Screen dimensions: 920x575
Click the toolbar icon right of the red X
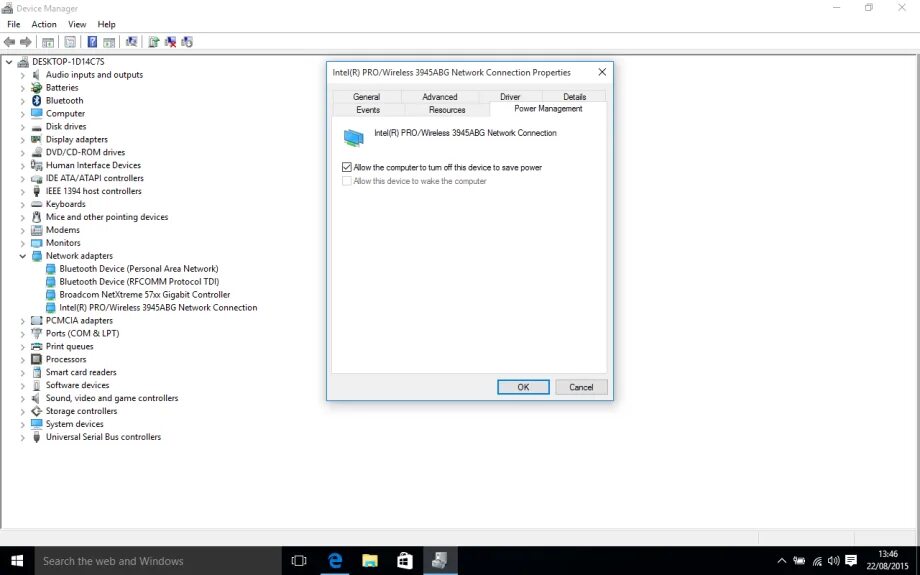(187, 42)
